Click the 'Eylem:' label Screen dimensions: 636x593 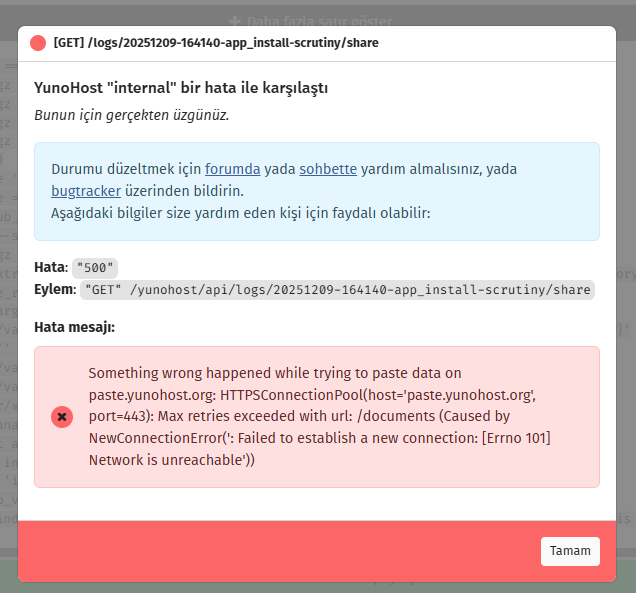click(55, 290)
